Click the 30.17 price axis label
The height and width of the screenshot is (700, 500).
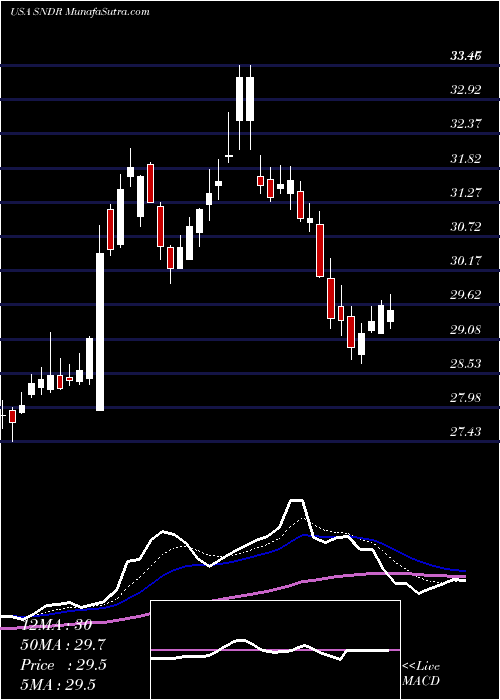click(x=466, y=261)
